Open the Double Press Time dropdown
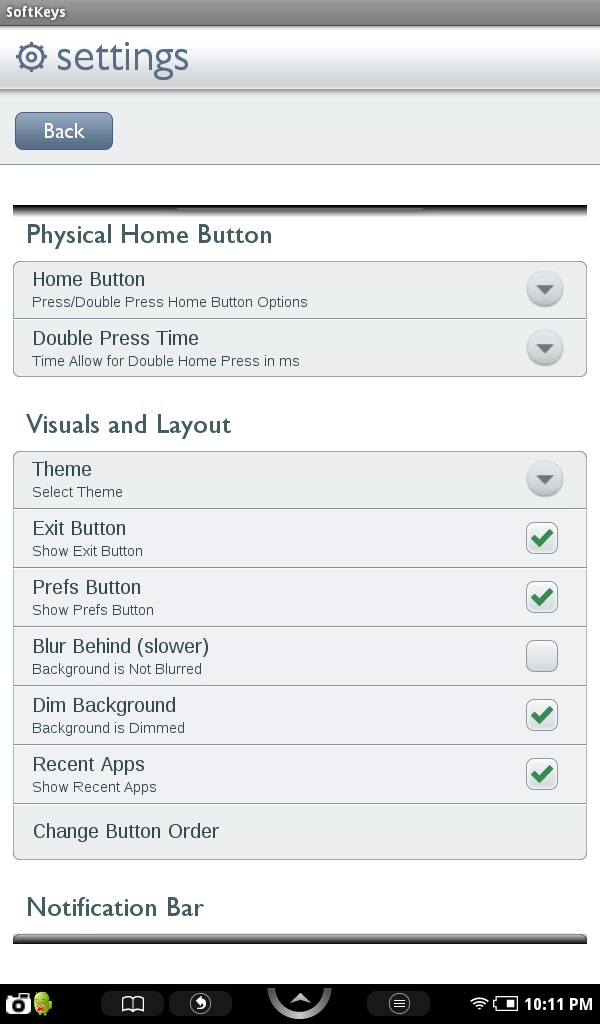 544,348
